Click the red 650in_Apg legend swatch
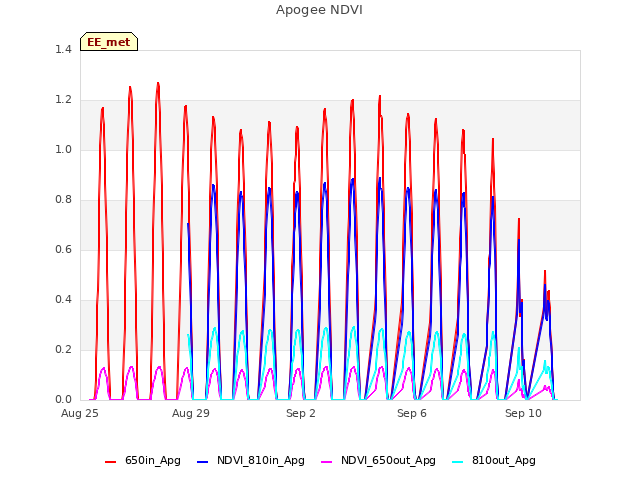This screenshot has width=640, height=480. [111, 462]
